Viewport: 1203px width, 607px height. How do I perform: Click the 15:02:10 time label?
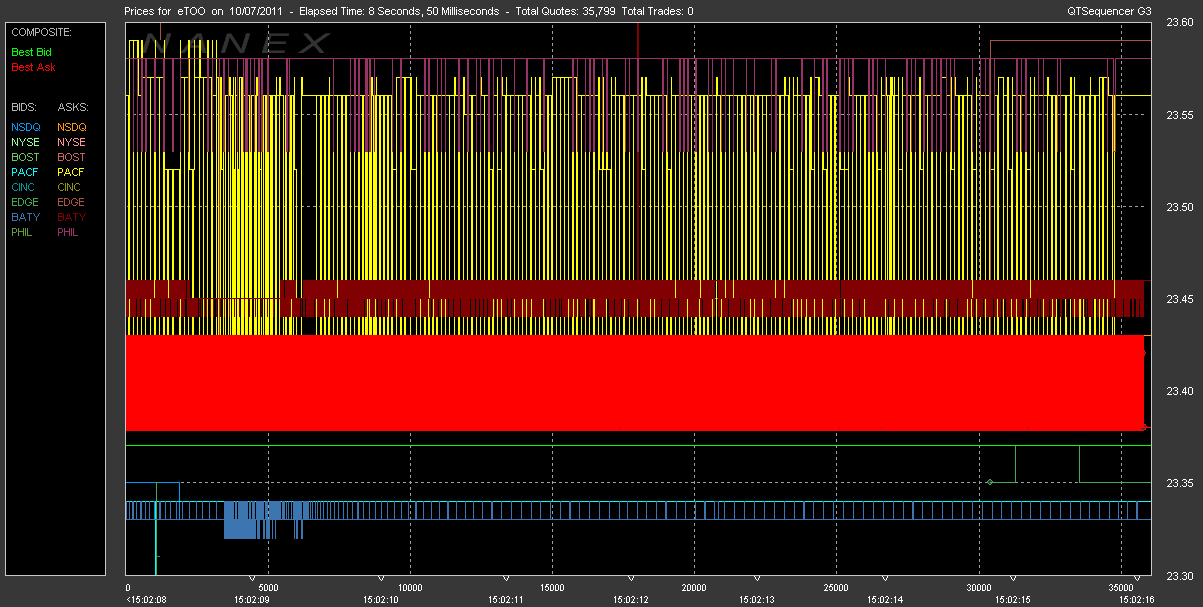coord(380,600)
